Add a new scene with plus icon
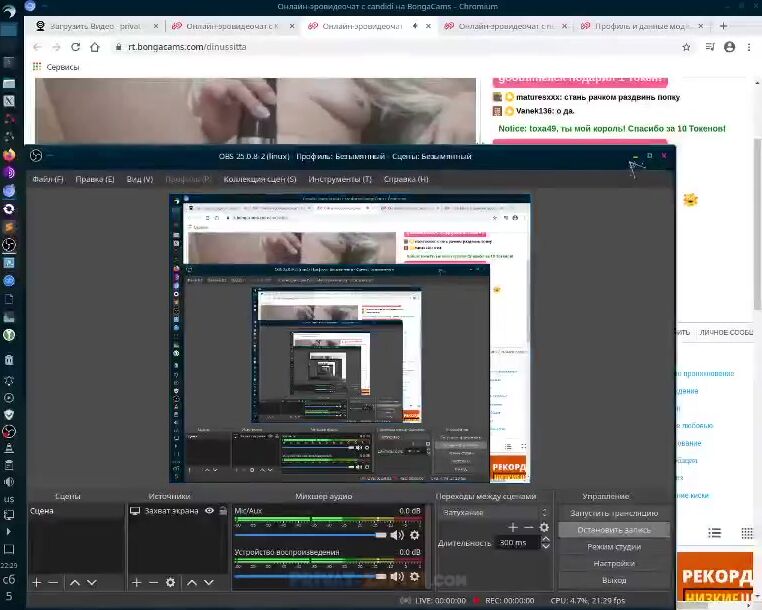762x610 pixels. 37,582
